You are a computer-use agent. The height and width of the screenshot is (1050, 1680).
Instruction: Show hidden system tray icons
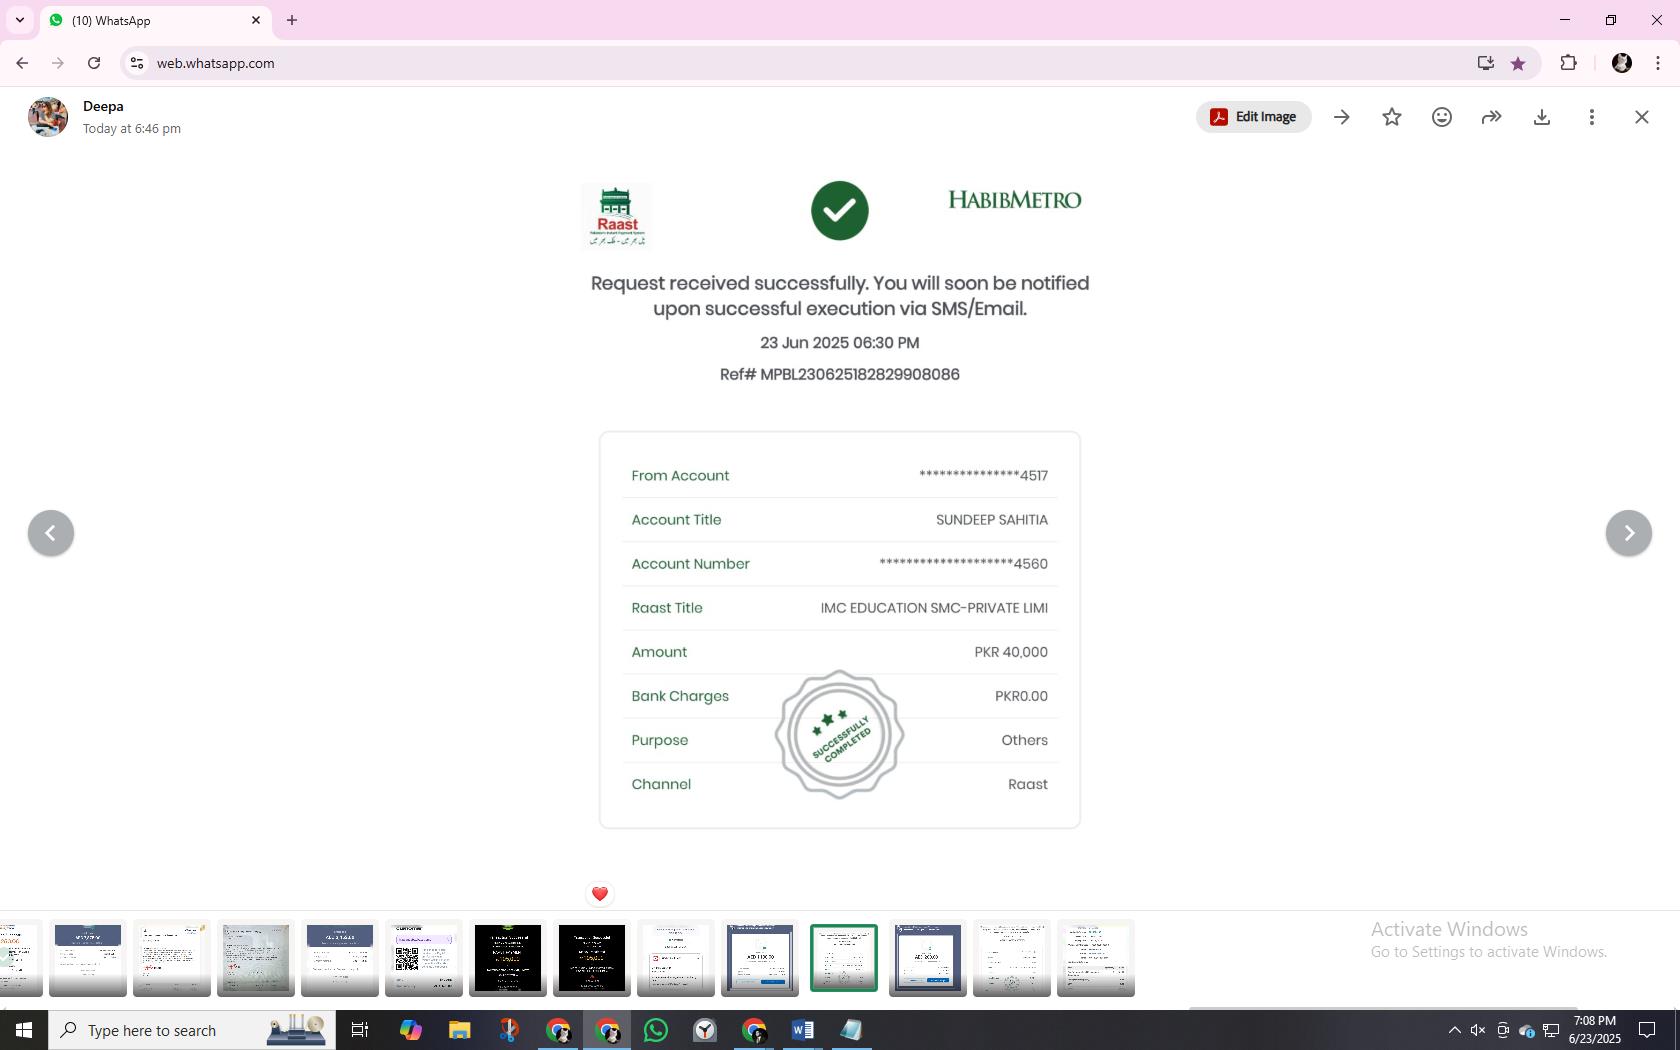click(1454, 1030)
